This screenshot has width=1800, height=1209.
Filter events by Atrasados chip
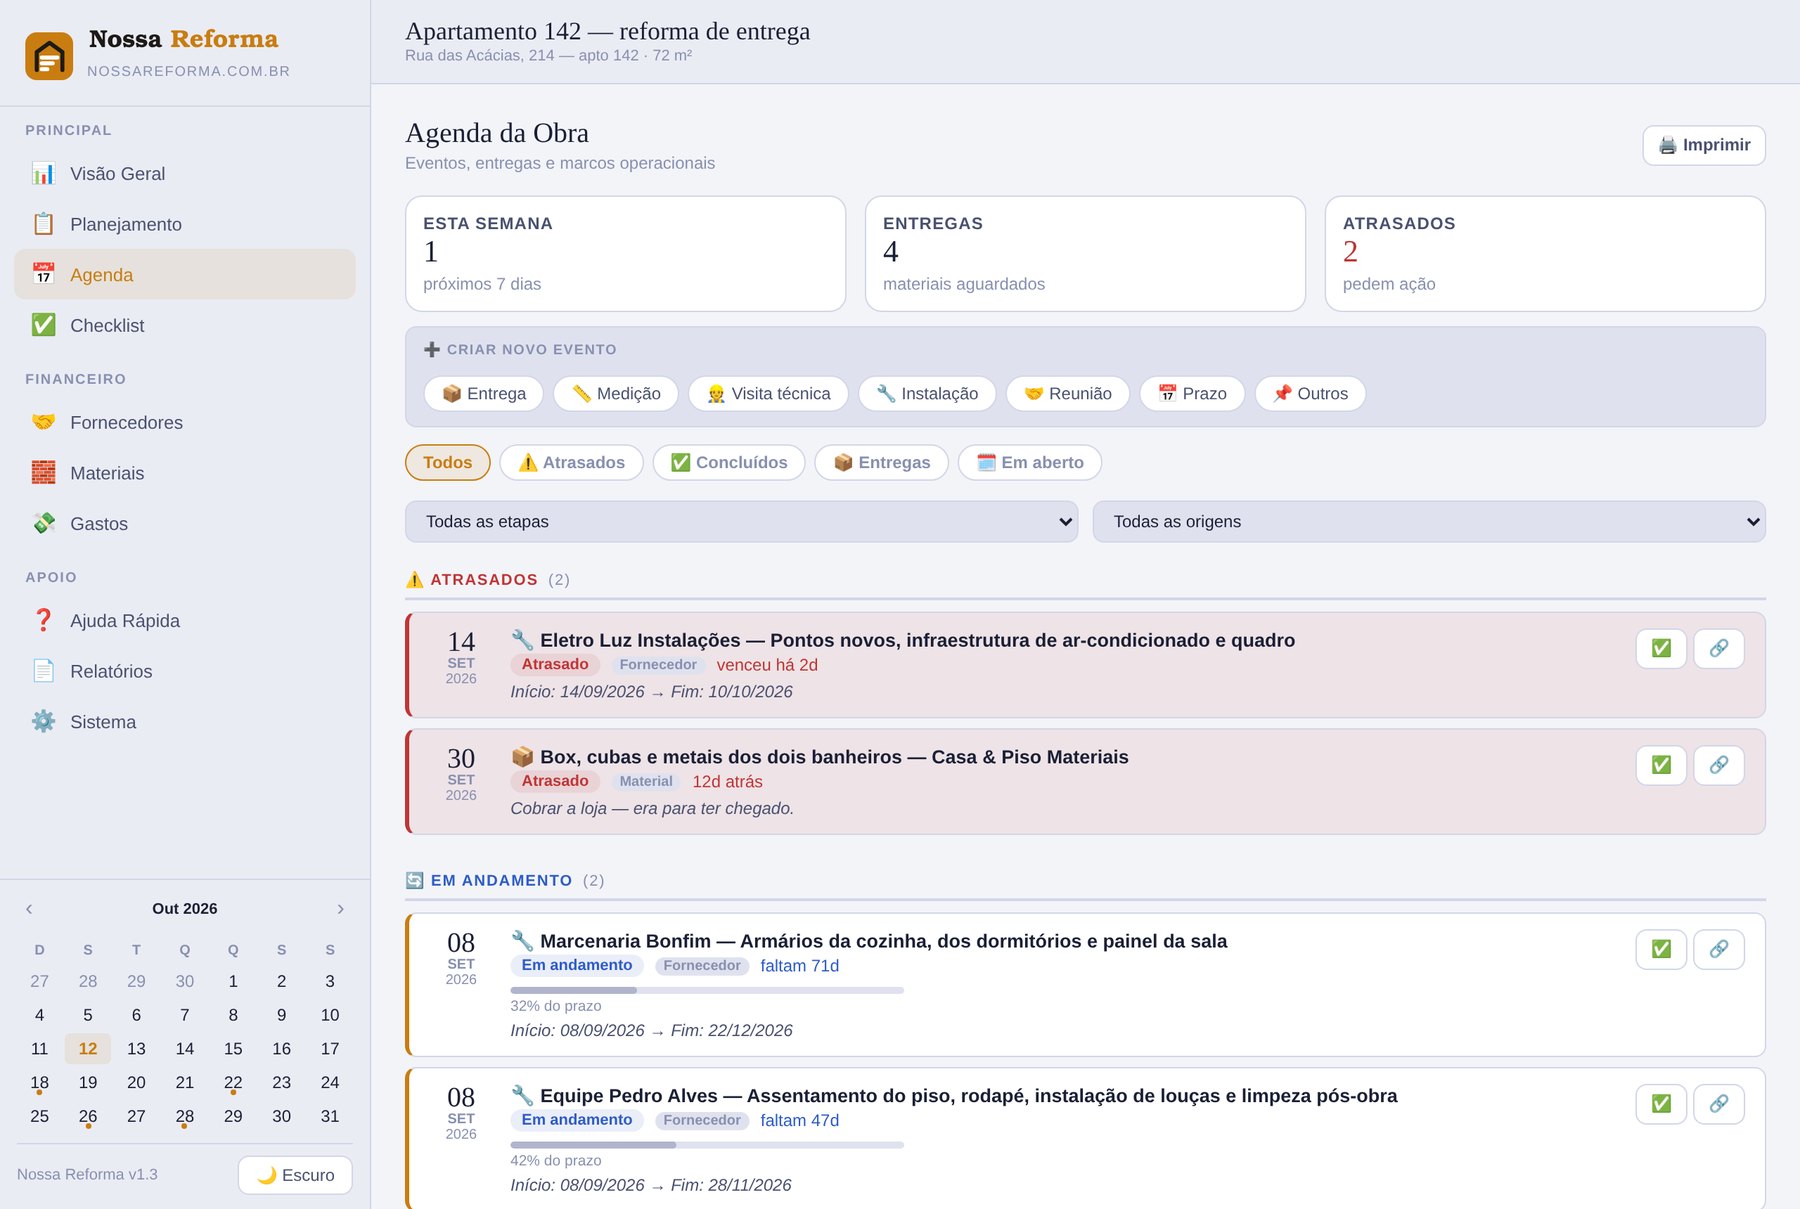coord(571,462)
